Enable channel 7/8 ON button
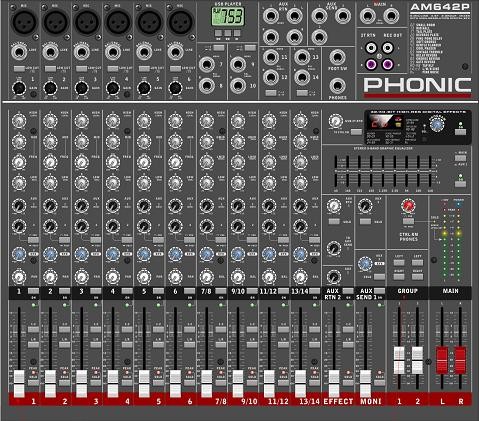This screenshot has height=421, width=479. [221, 291]
